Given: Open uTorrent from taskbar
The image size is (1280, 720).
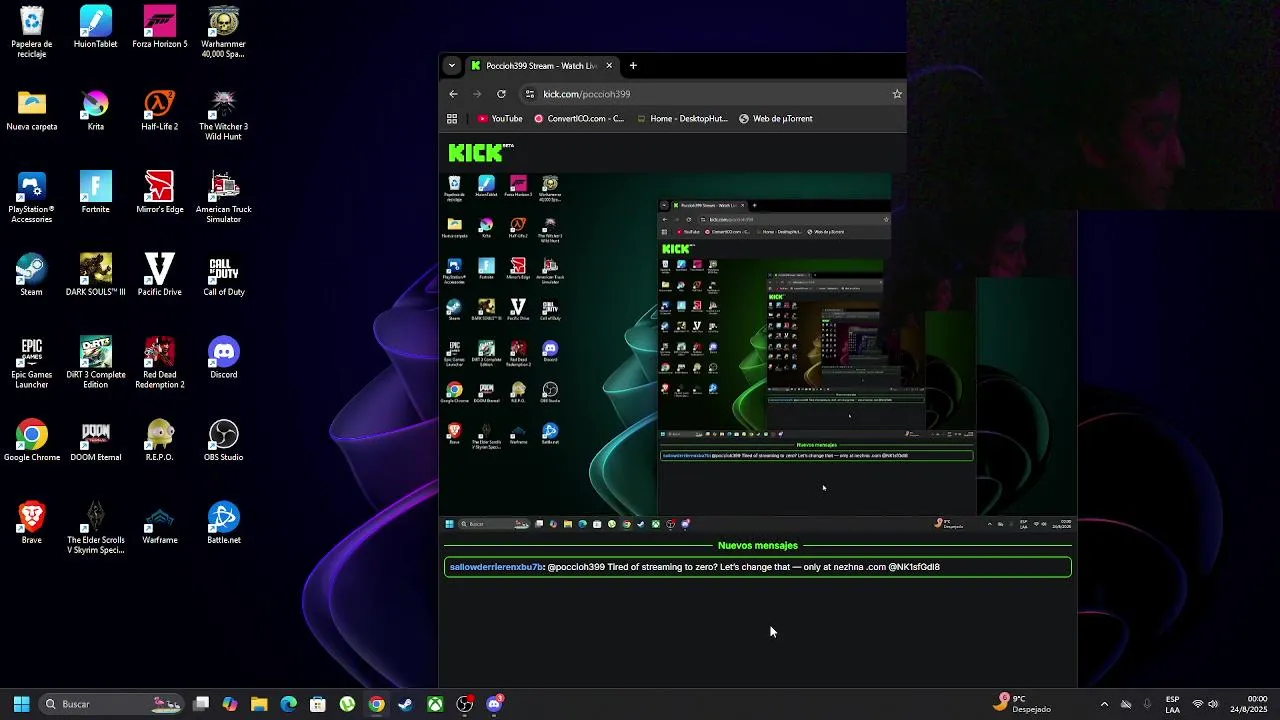Looking at the screenshot, I should [347, 704].
